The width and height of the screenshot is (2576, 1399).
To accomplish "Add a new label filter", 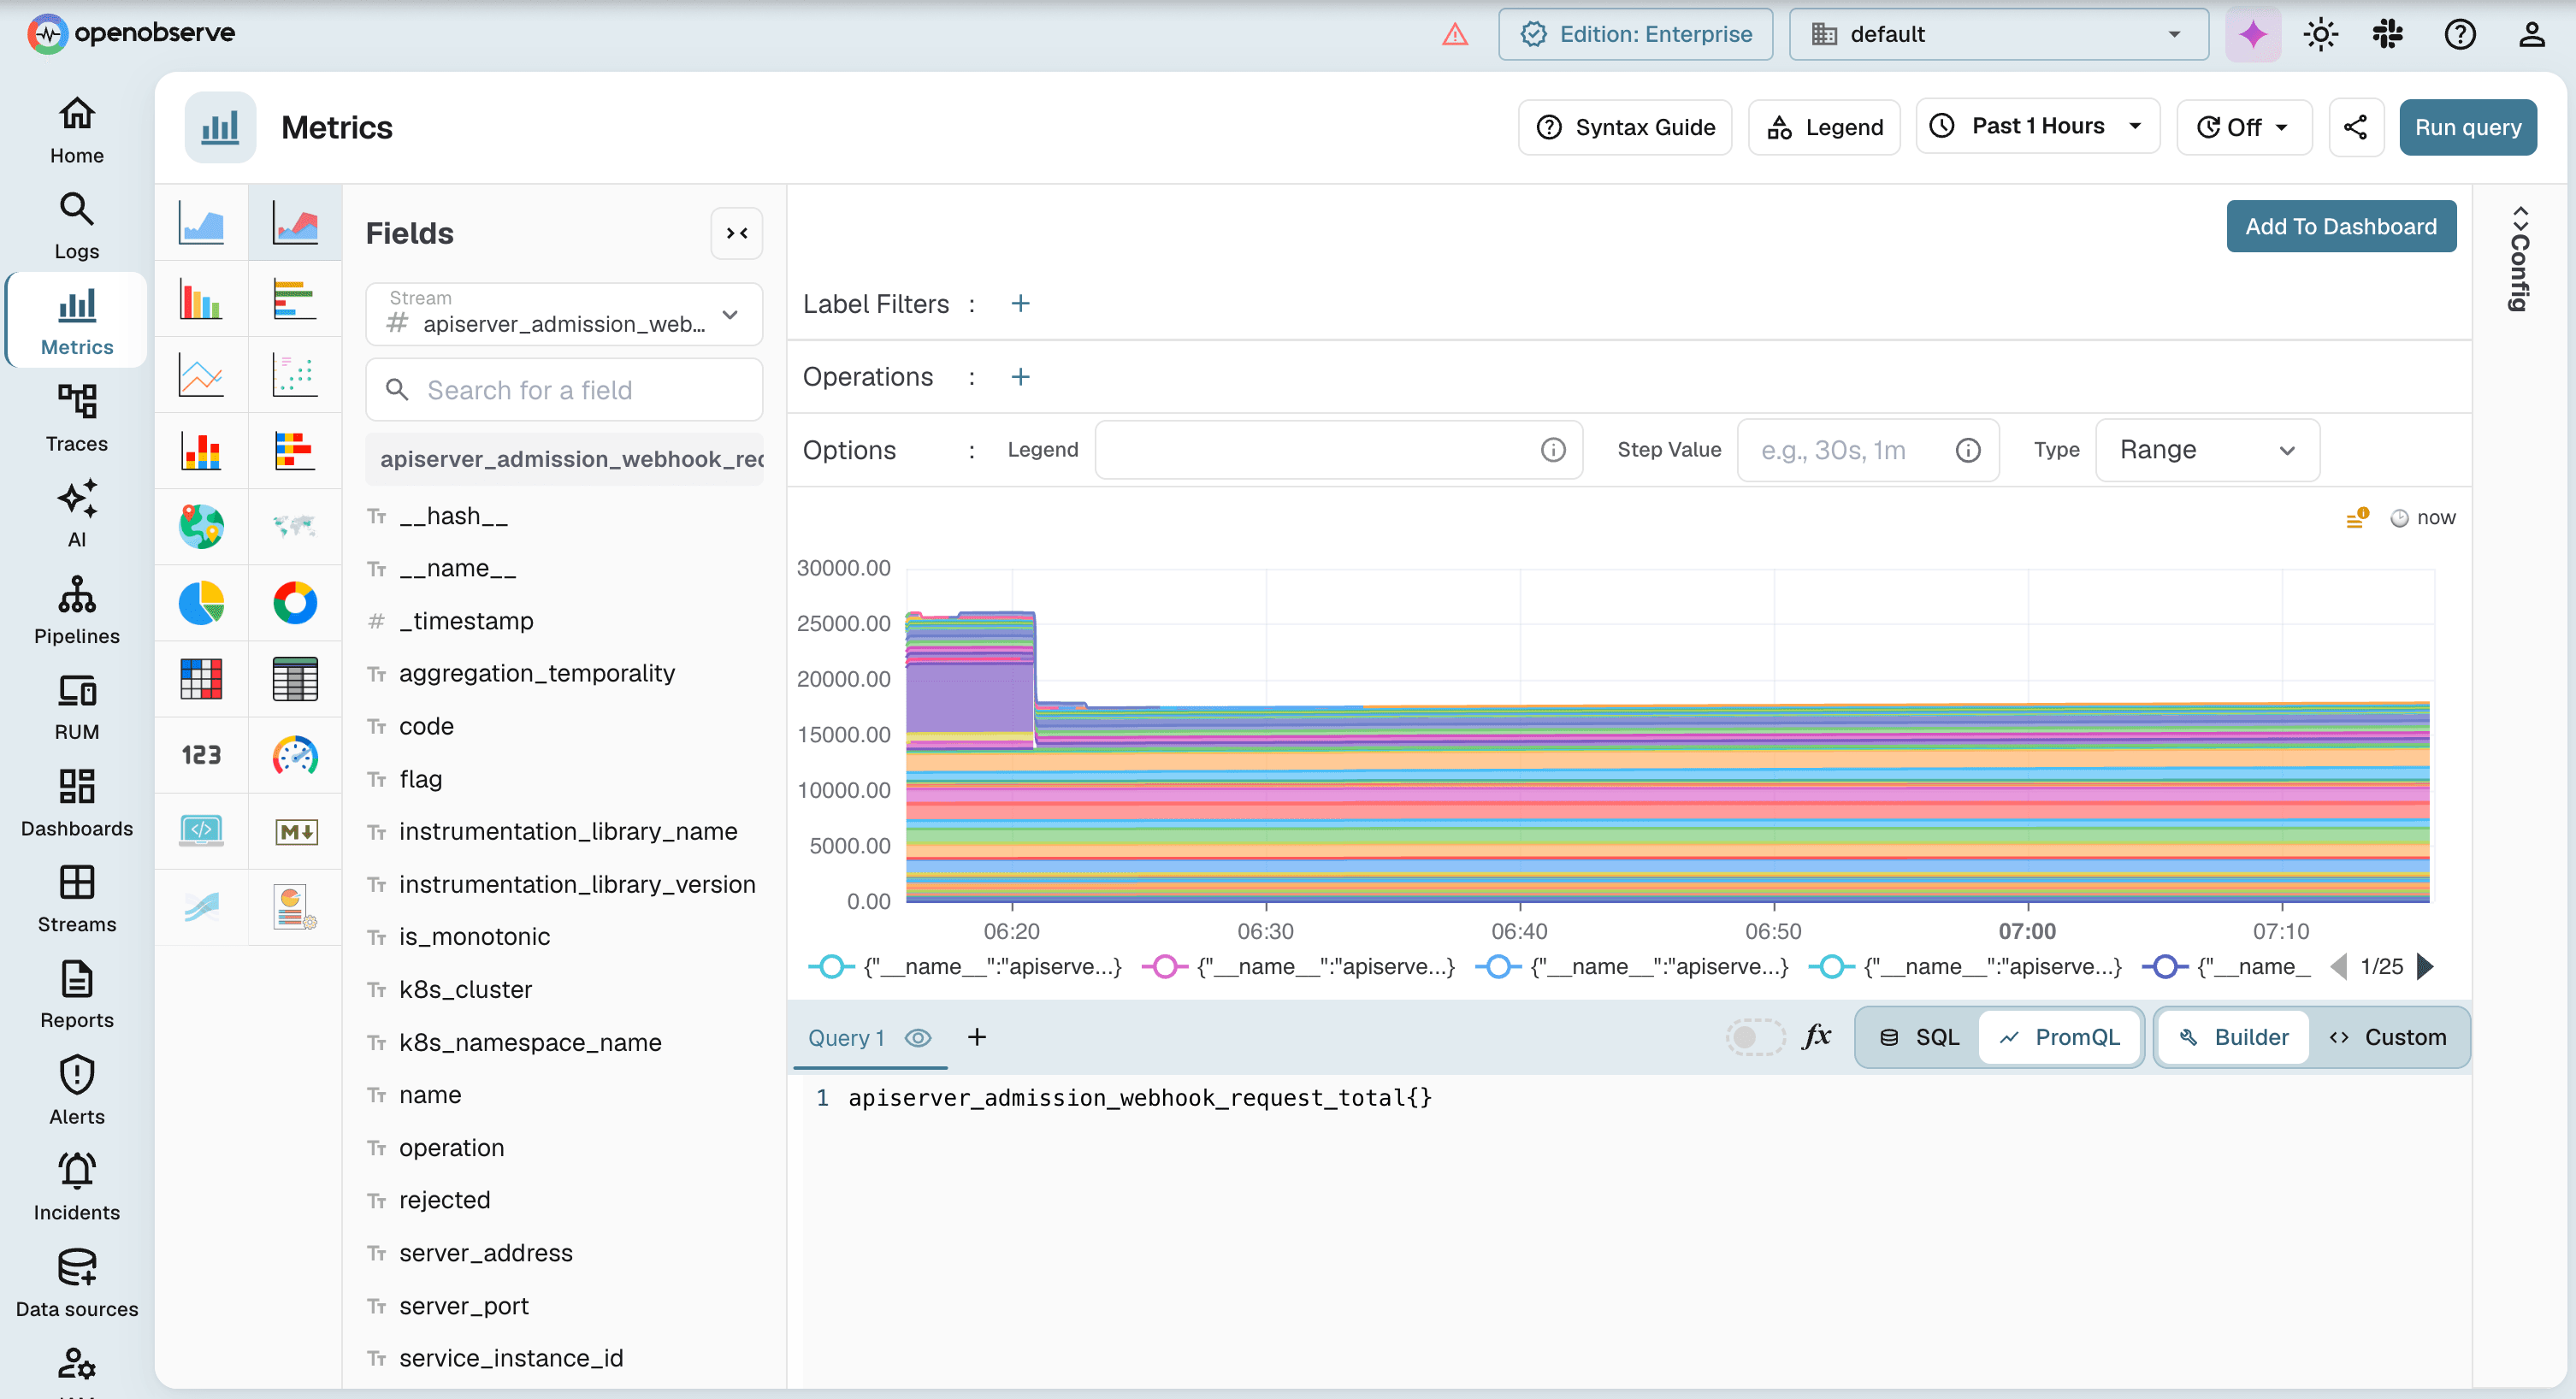I will pos(1020,303).
